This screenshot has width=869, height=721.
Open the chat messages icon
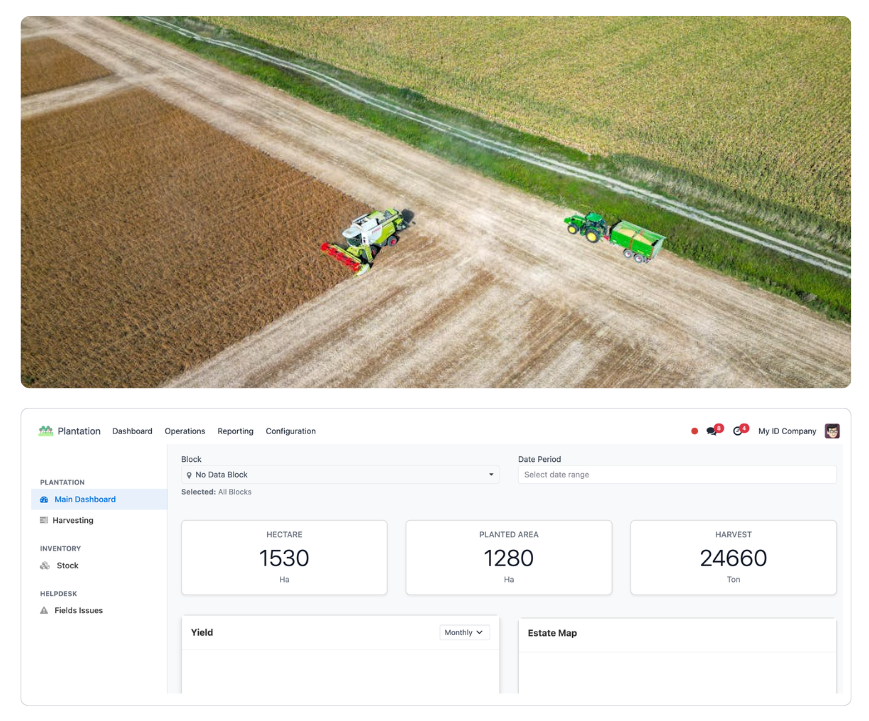pyautogui.click(x=712, y=431)
